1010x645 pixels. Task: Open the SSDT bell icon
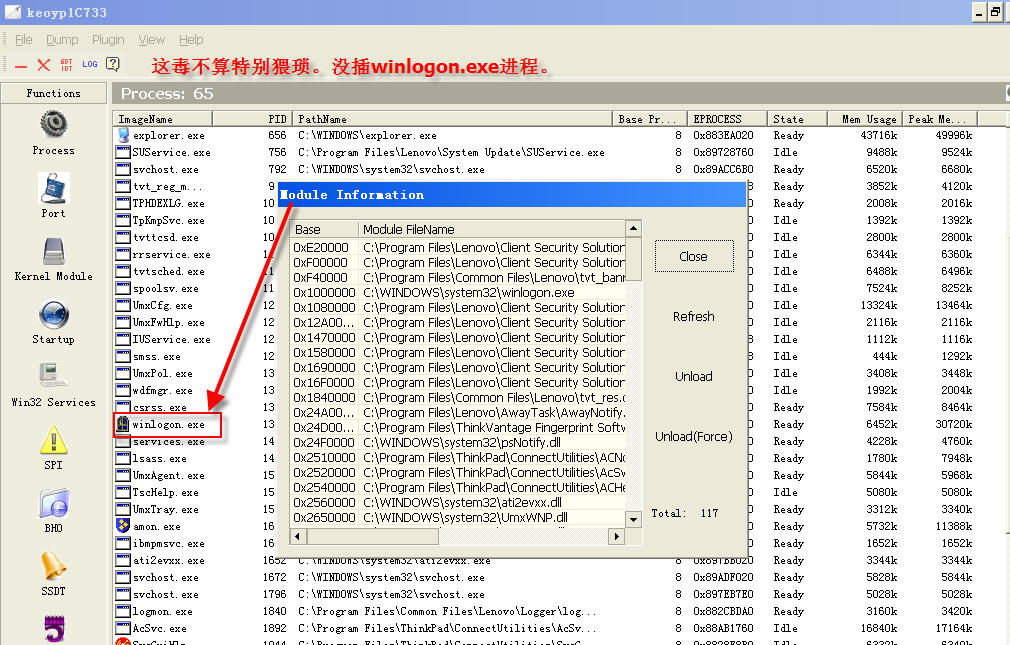tap(53, 566)
